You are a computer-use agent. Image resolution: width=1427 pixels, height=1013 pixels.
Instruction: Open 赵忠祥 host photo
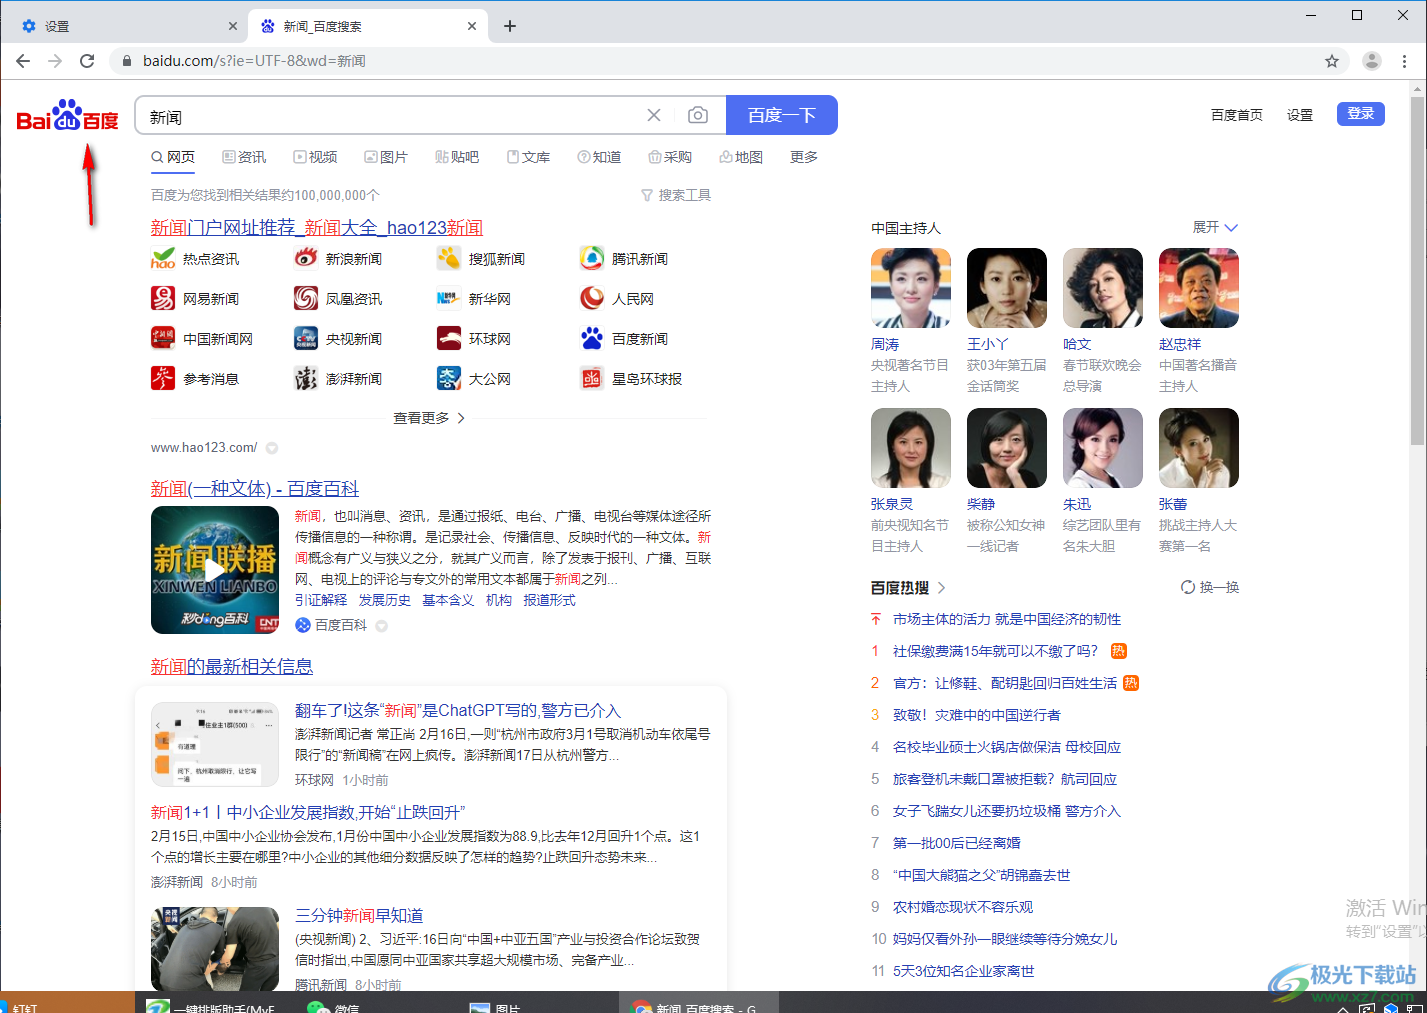pos(1199,288)
